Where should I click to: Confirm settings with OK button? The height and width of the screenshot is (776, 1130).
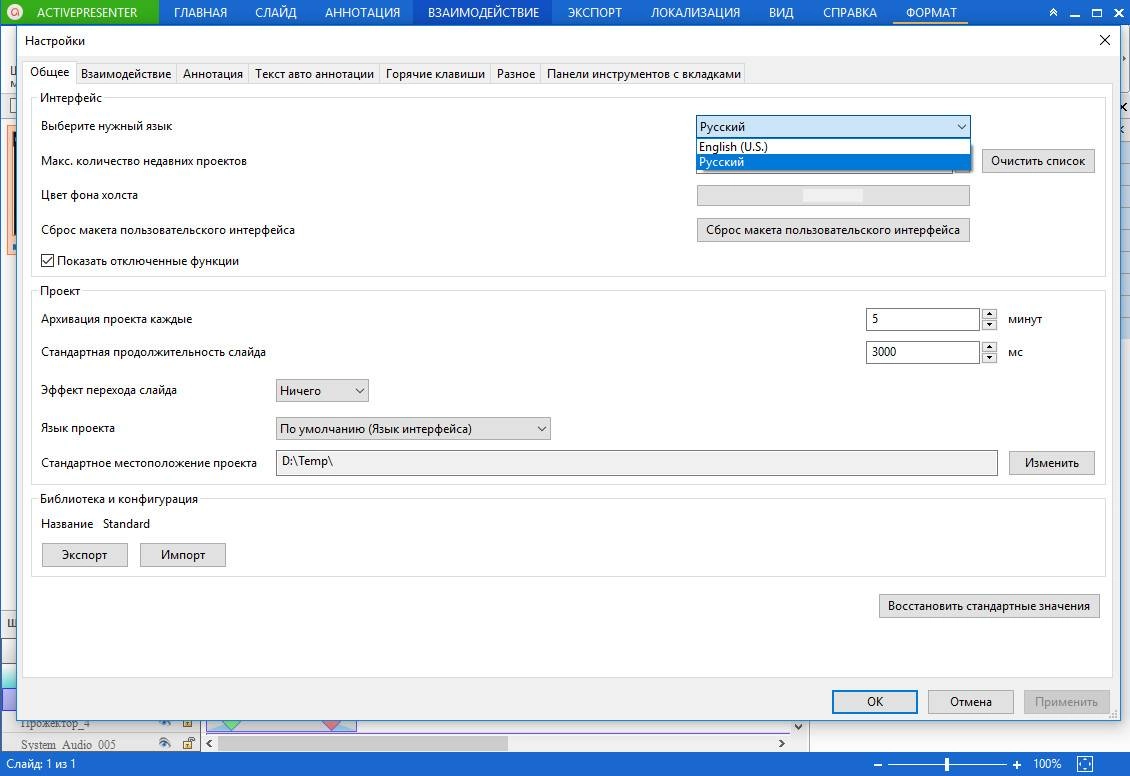click(x=875, y=702)
